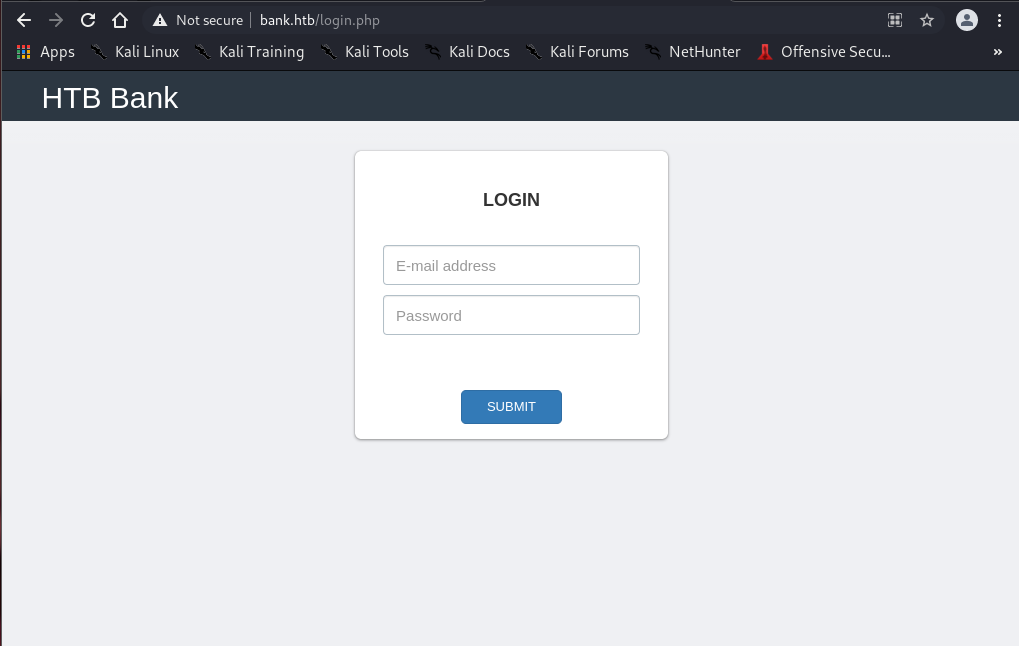
Task: Click the browser back arrow
Action: coord(24,20)
